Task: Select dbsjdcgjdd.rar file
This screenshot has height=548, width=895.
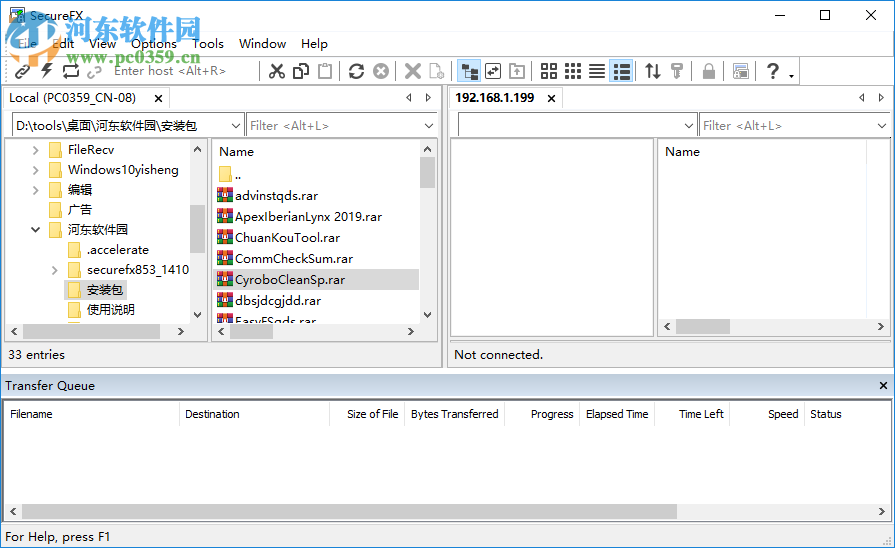Action: coord(278,301)
